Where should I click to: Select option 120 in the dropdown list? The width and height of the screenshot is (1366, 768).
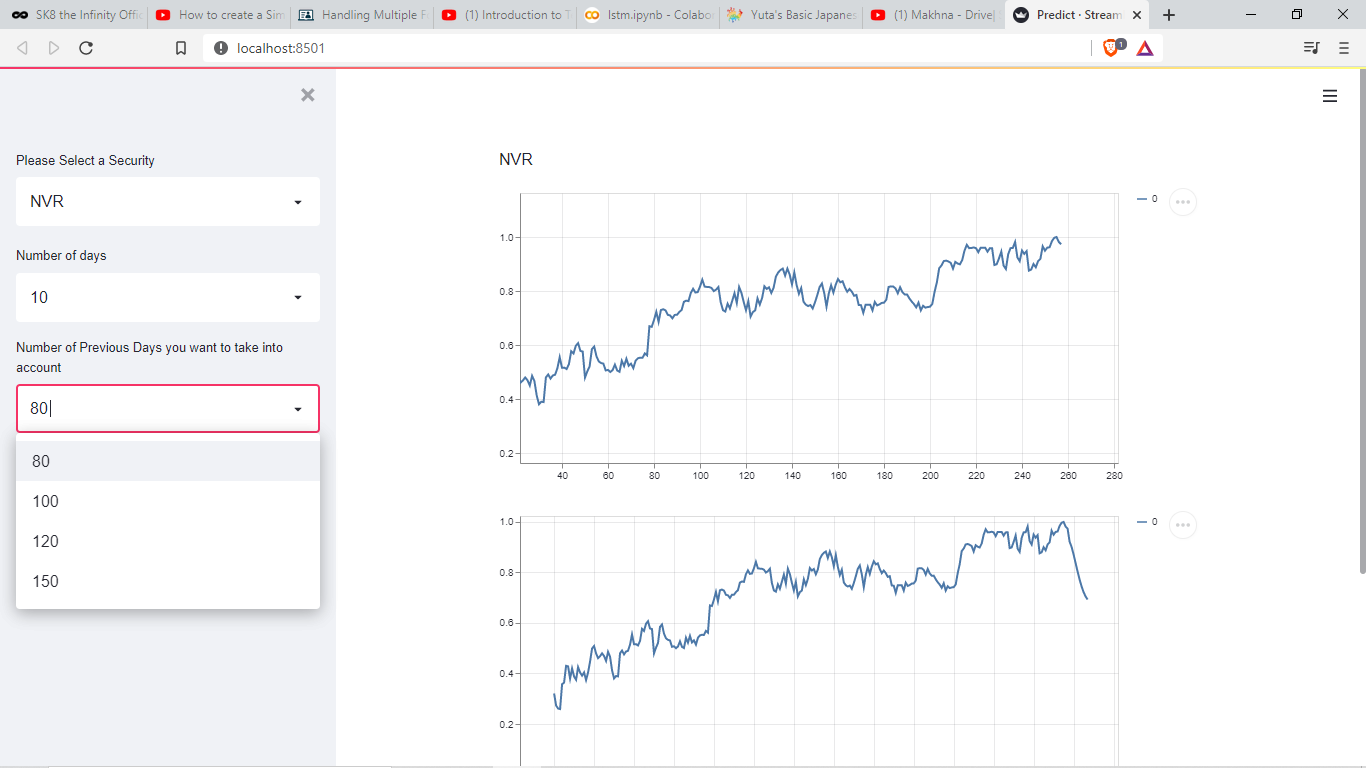168,541
